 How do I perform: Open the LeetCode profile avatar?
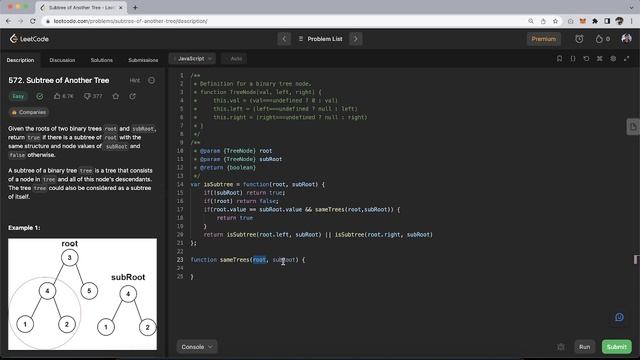pos(626,38)
